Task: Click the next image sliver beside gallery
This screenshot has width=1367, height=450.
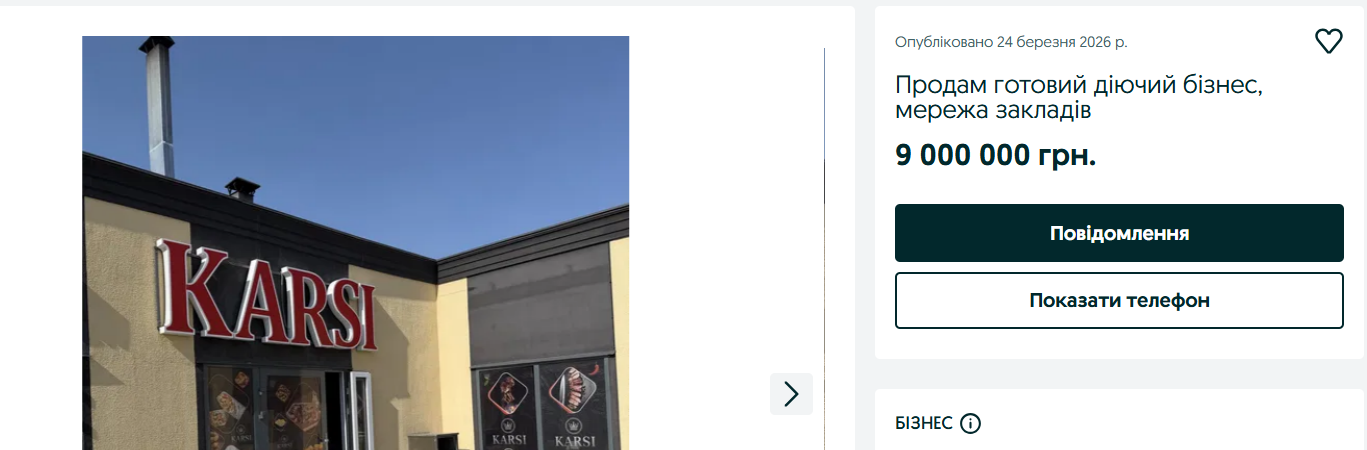Action: point(824,248)
